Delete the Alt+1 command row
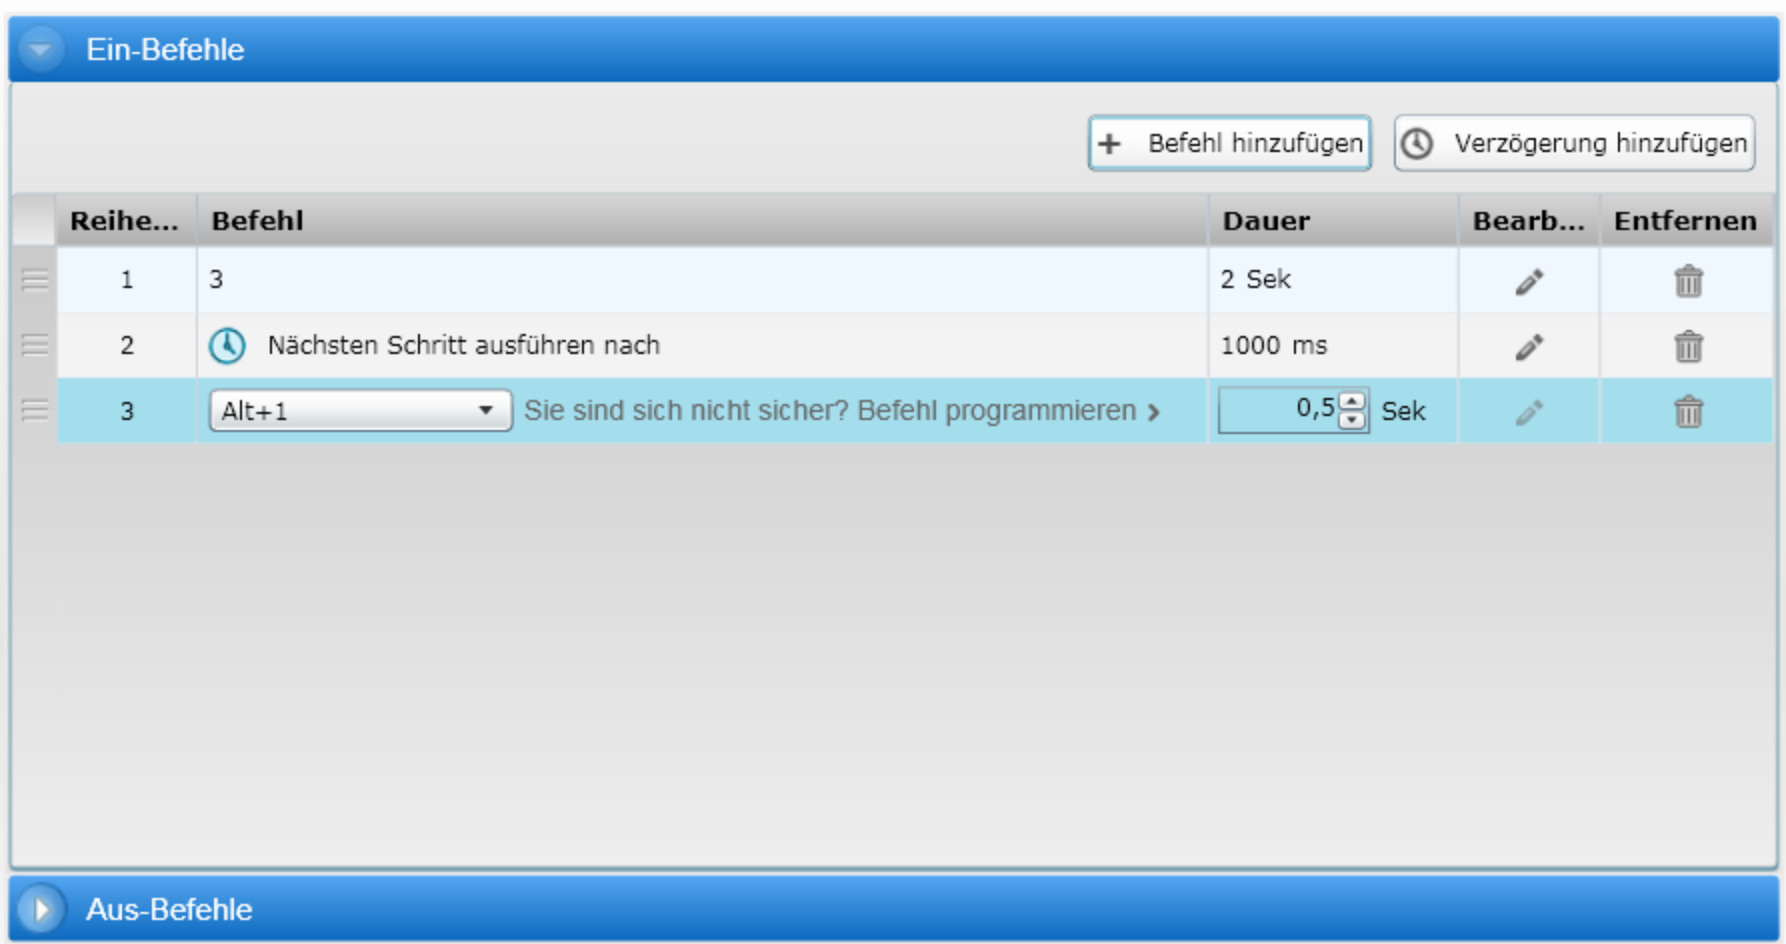Image resolution: width=1786 pixels, height=944 pixels. 1688,412
